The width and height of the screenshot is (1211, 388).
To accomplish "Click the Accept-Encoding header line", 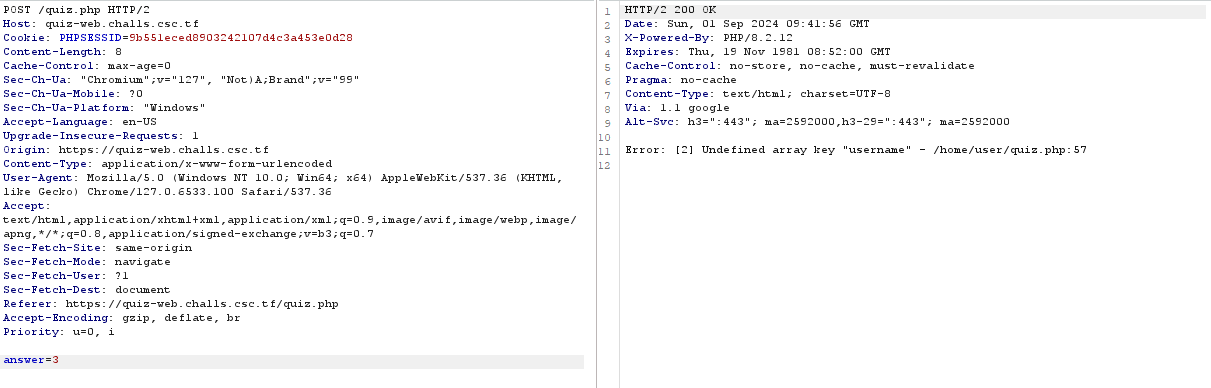I will pos(122,317).
